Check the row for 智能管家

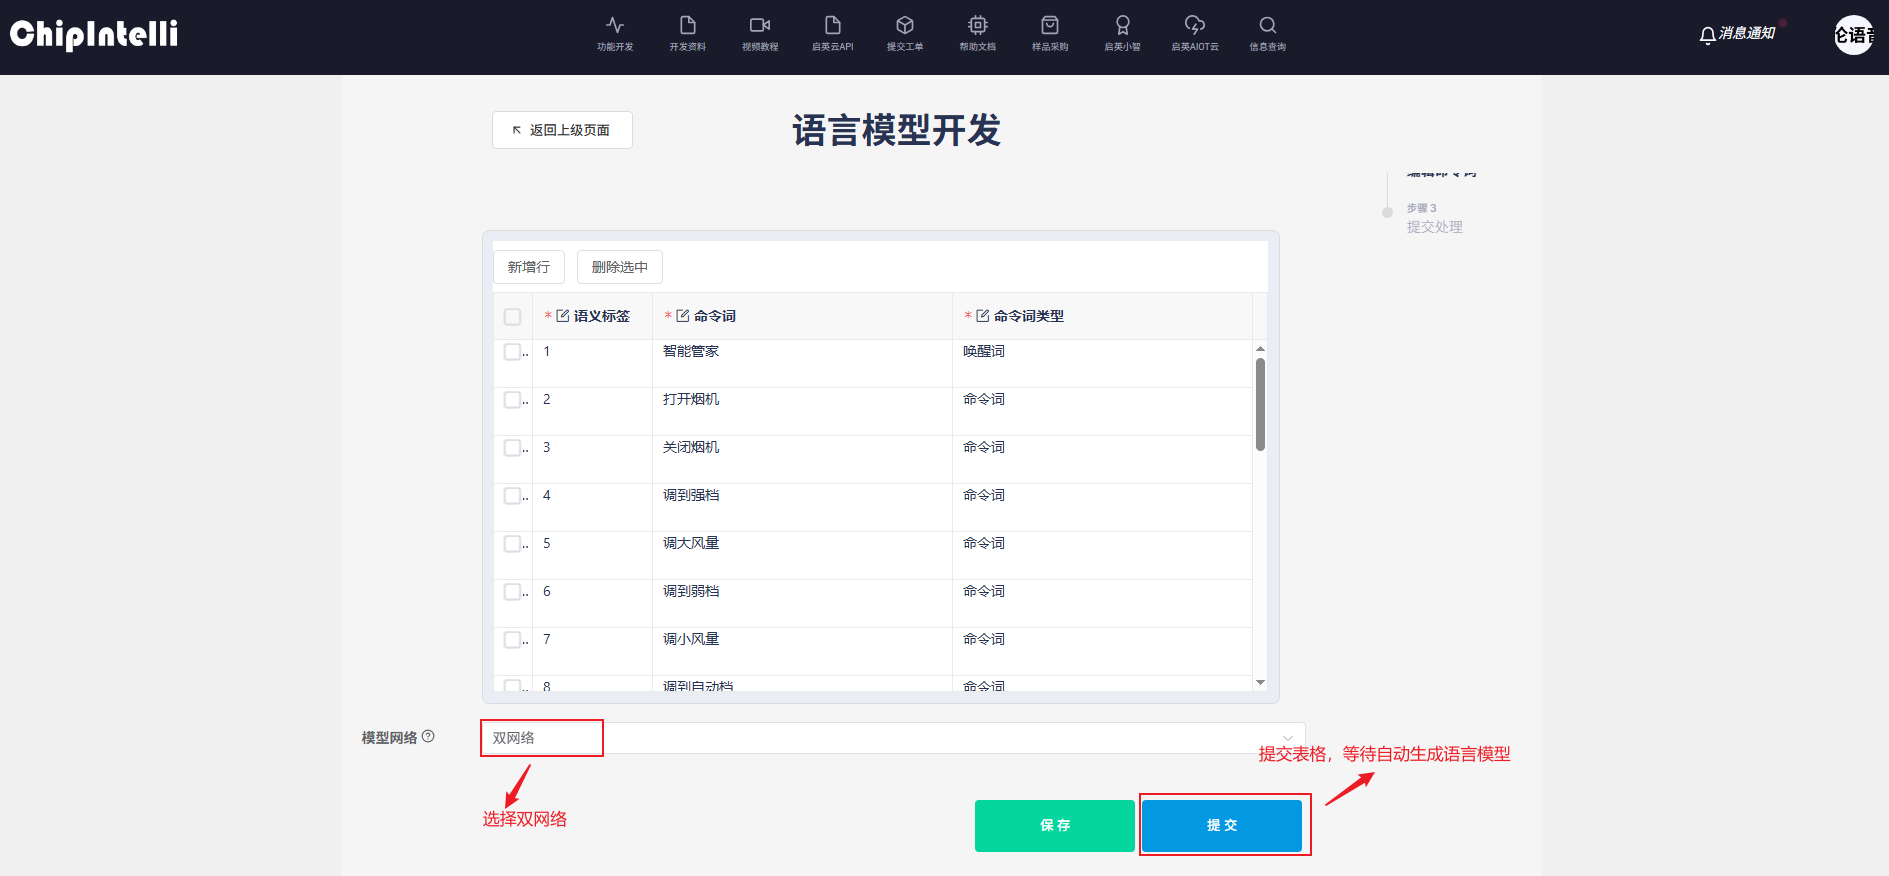513,352
